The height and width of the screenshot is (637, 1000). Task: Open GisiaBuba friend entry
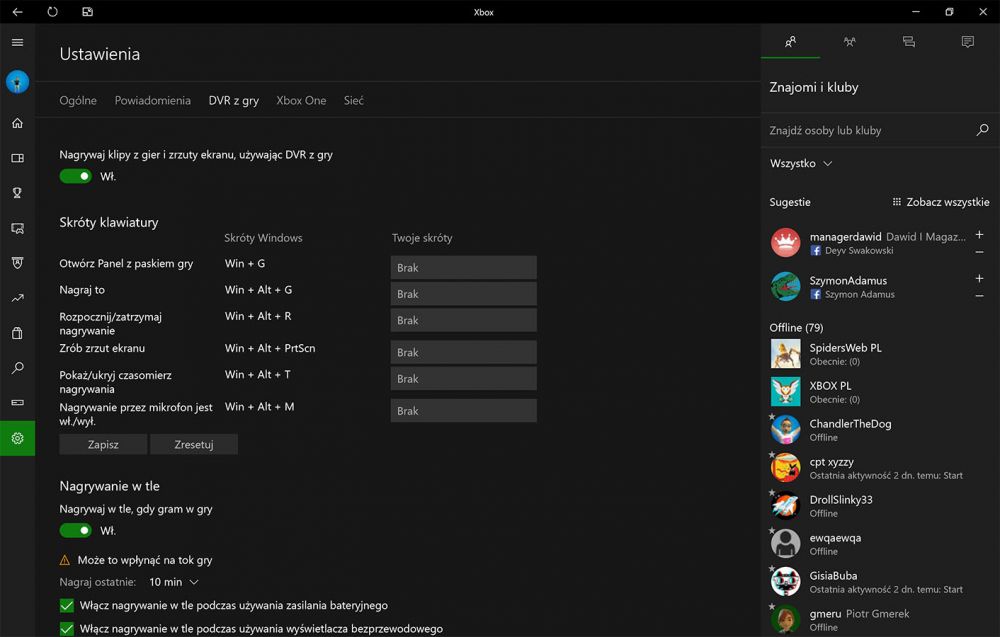click(880, 582)
